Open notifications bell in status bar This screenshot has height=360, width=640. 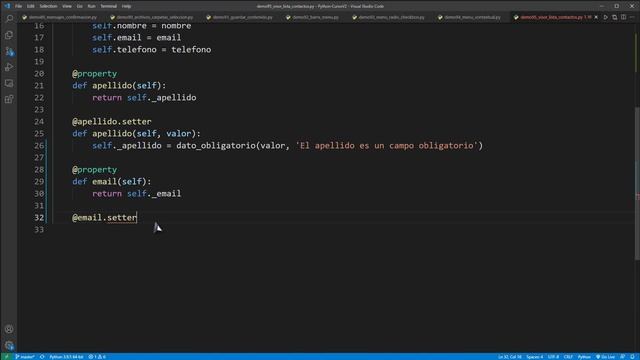tap(632, 357)
